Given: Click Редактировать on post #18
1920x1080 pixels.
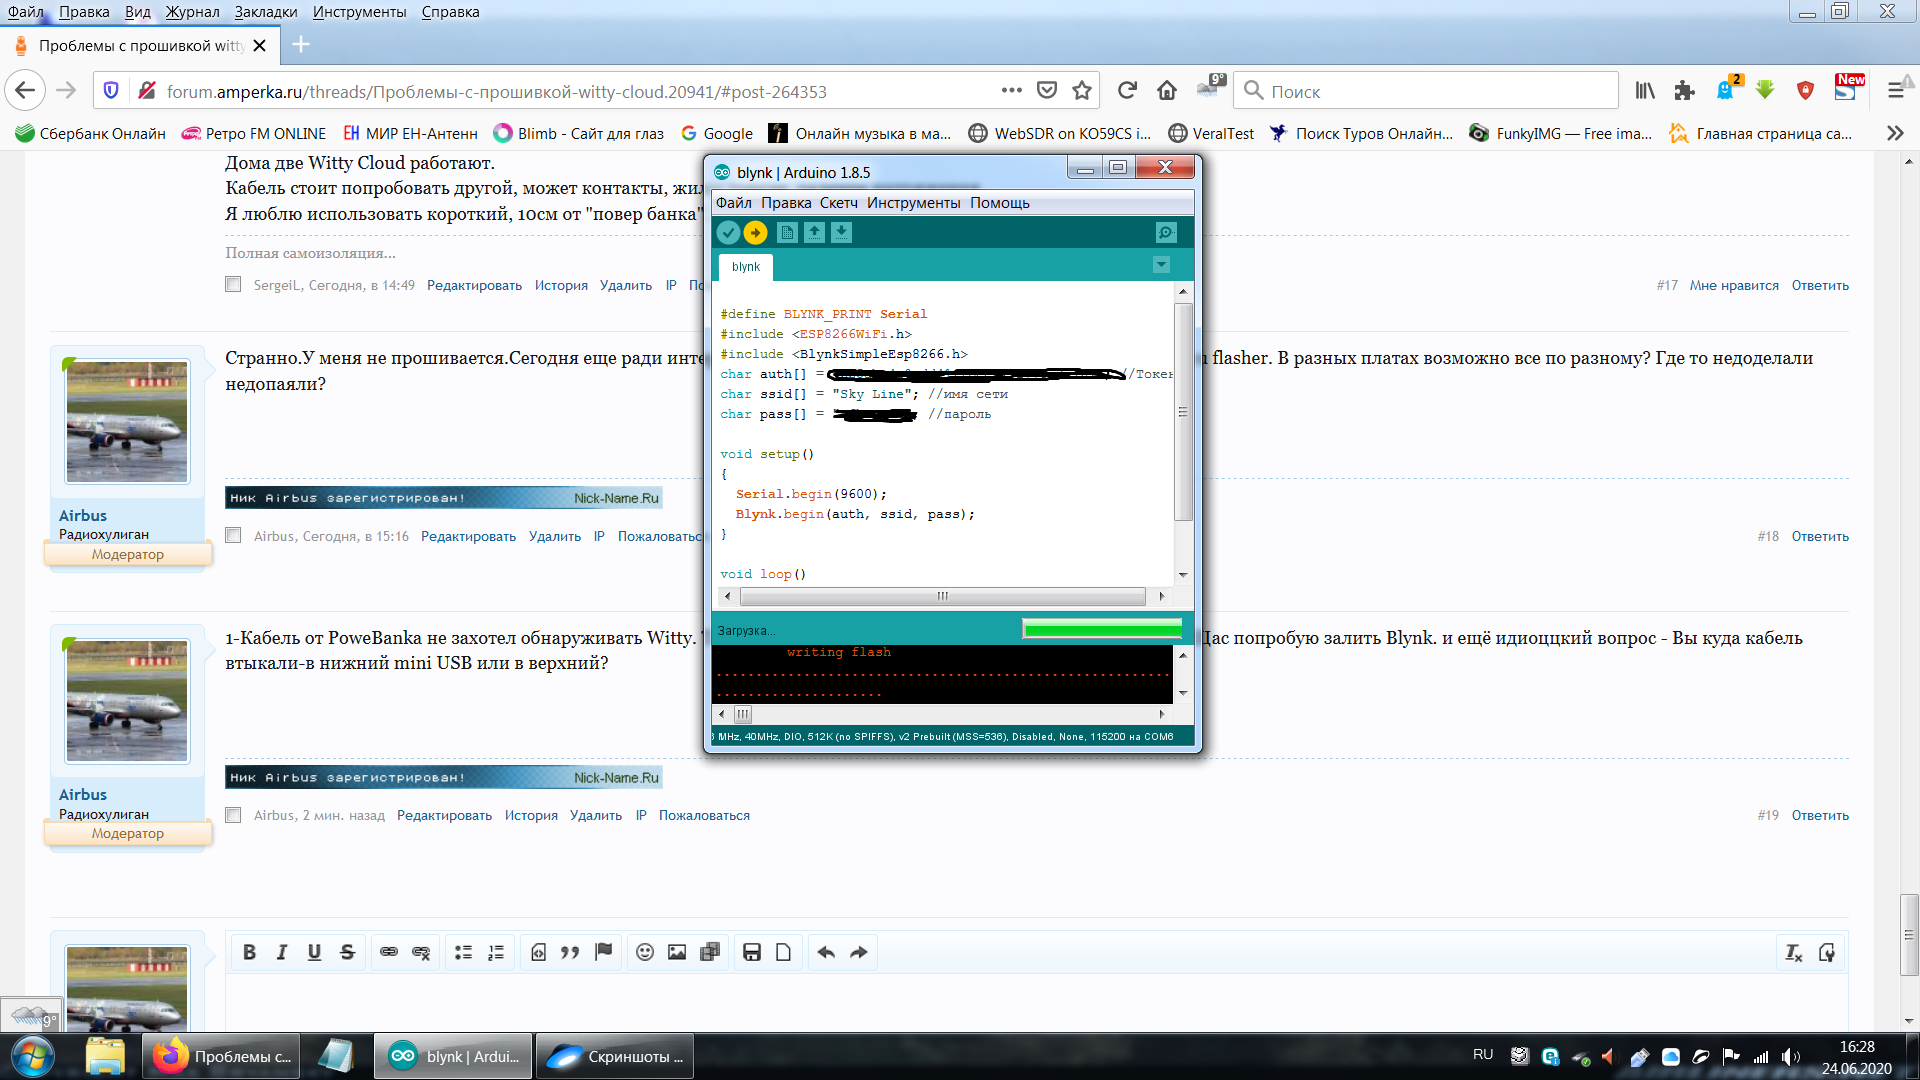Looking at the screenshot, I should pyautogui.click(x=468, y=537).
